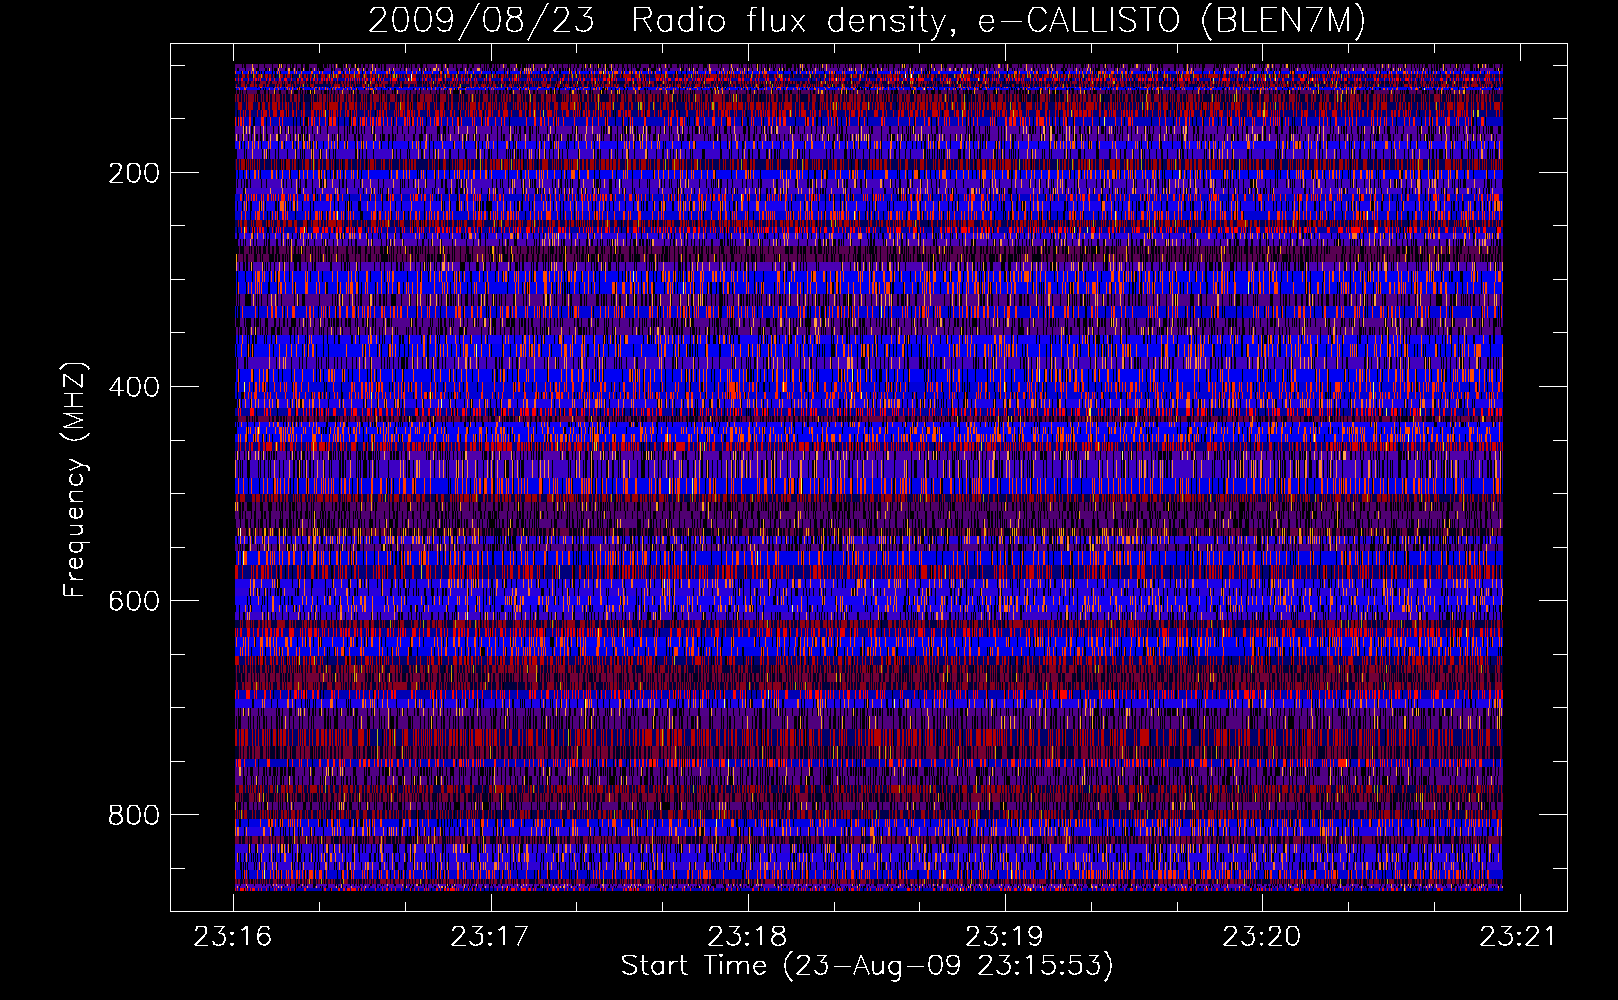Select the 600 frequency tick label
This screenshot has height=1000, width=1618.
(x=134, y=601)
